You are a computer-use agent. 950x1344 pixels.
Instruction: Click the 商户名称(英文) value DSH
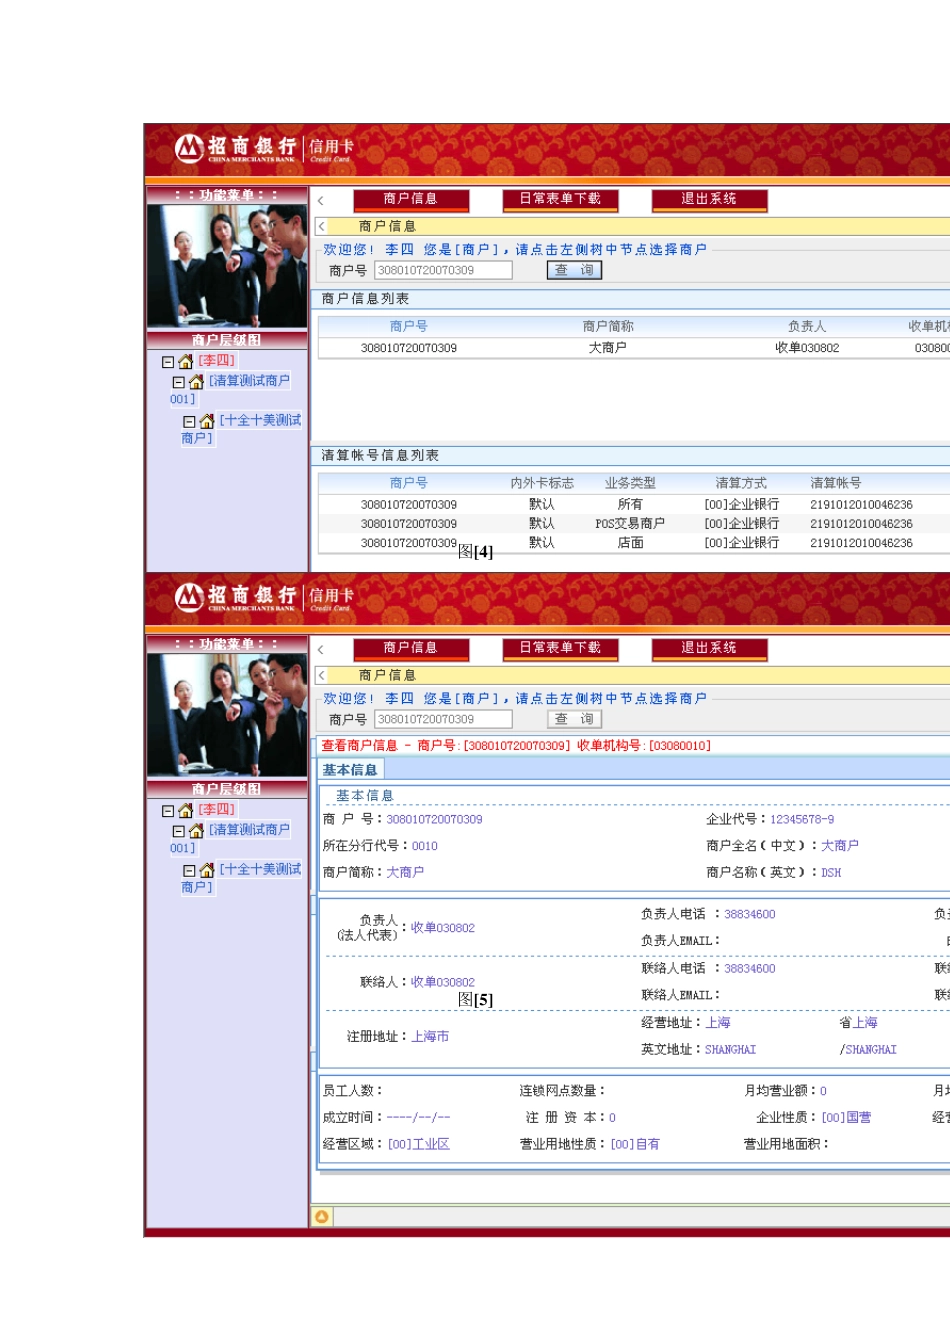pyautogui.click(x=831, y=873)
